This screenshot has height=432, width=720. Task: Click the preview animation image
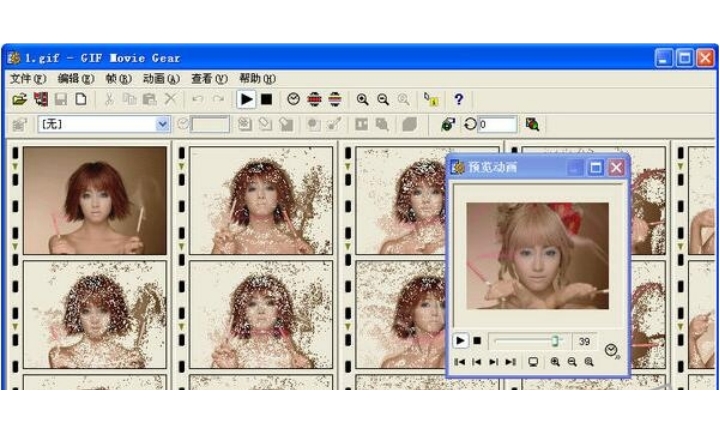538,256
